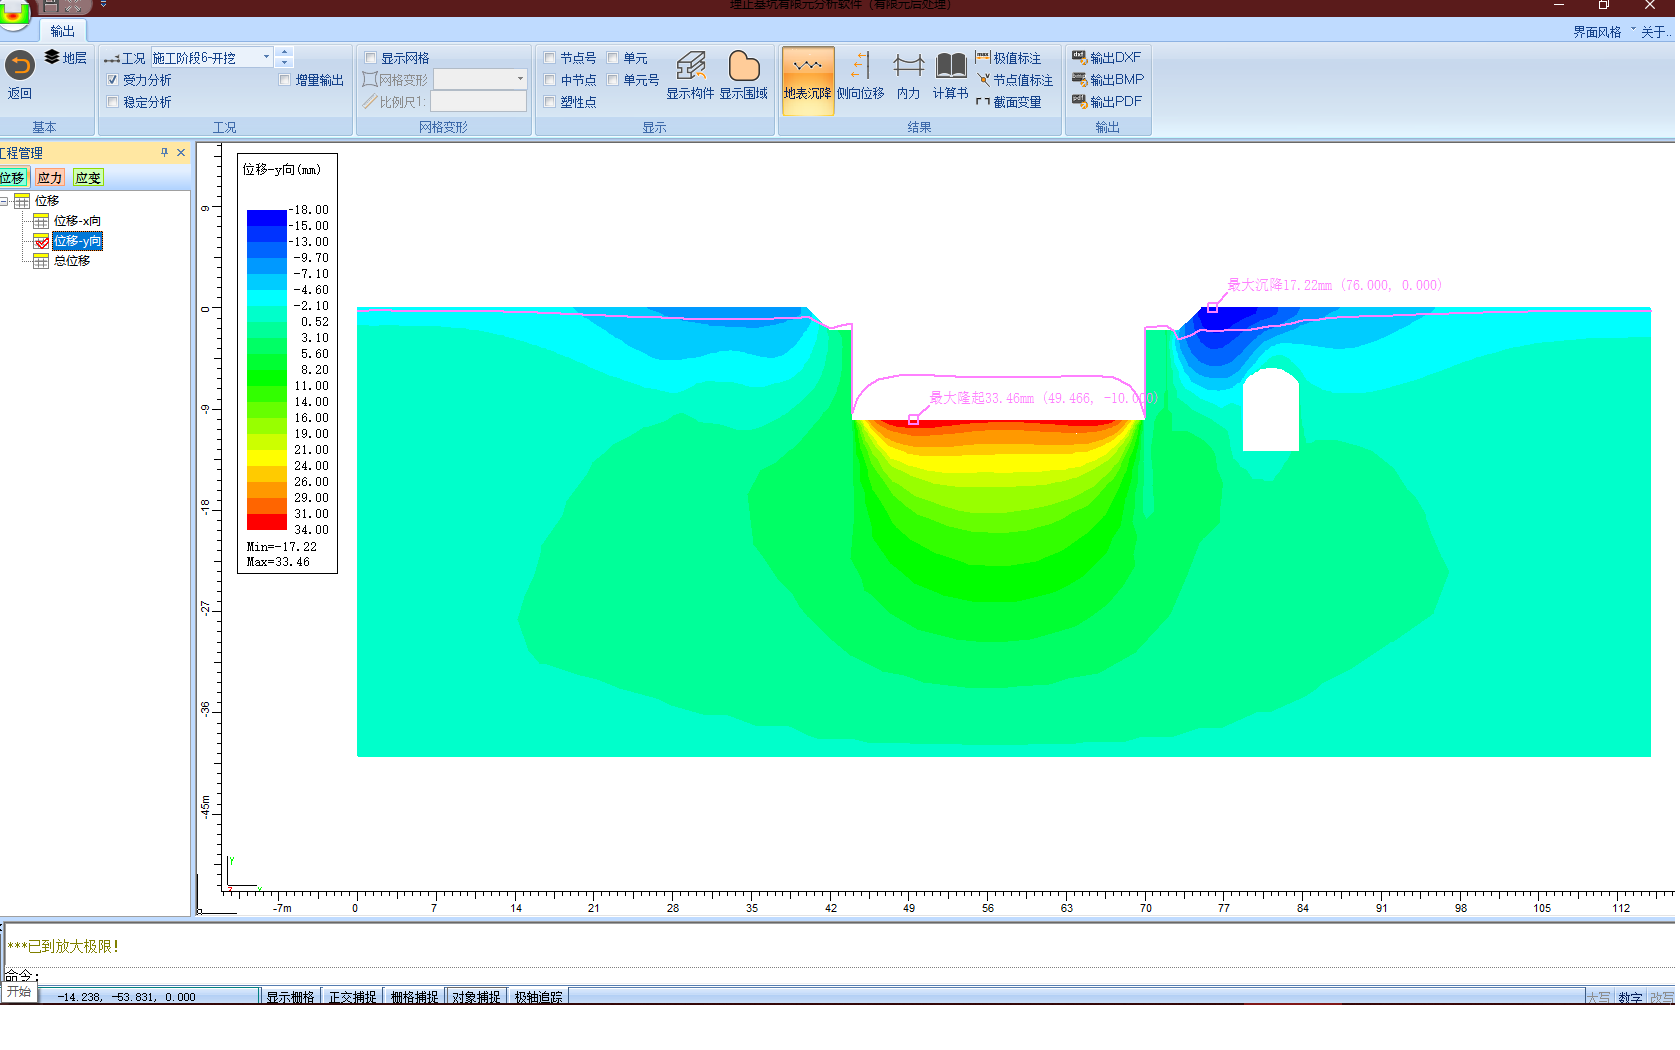Screen dimensions: 1680x1050
Task: Enable the 显示网格 checkbox
Action: (x=371, y=58)
